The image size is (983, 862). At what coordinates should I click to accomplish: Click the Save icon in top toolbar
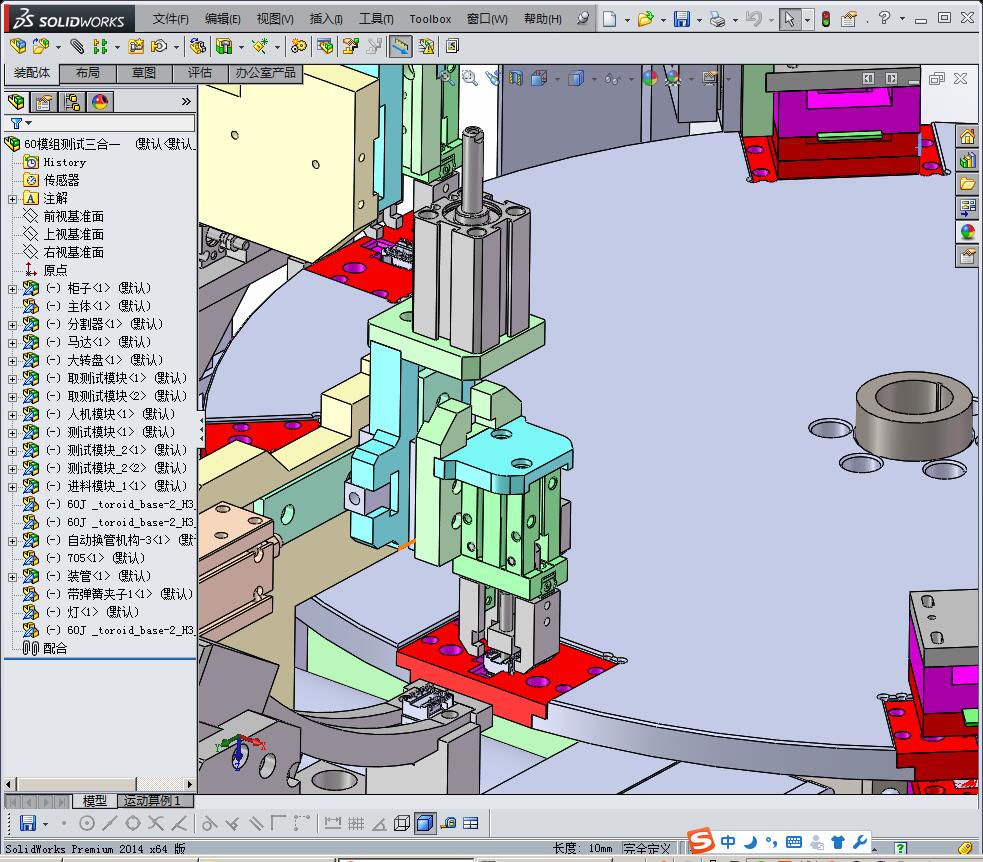(x=681, y=19)
